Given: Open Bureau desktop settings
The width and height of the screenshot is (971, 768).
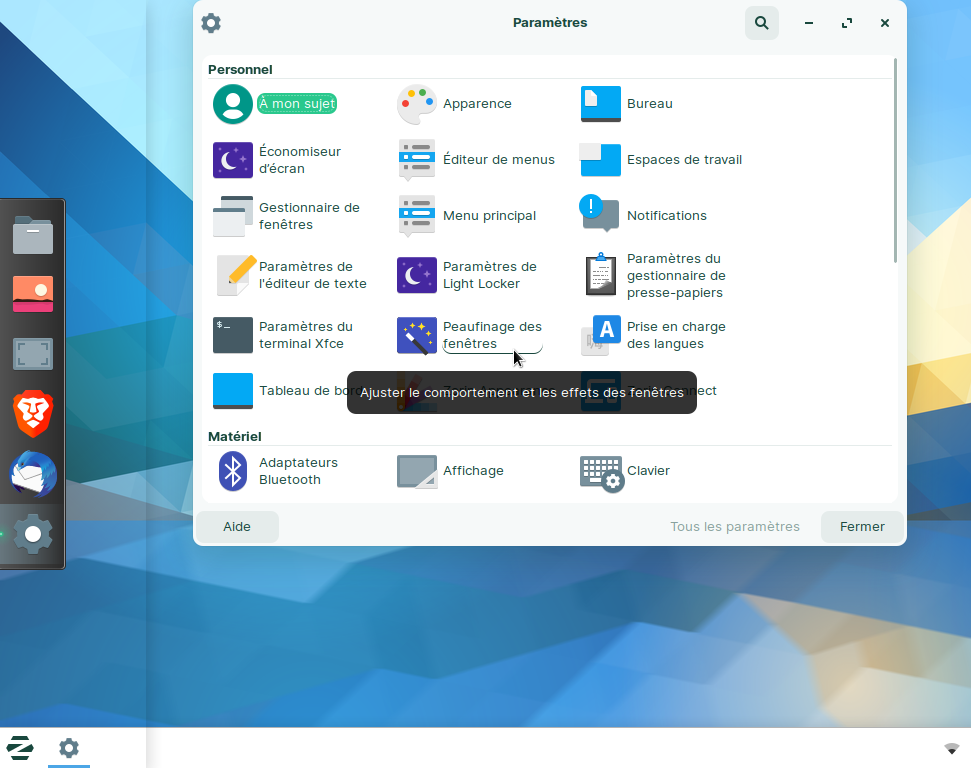Looking at the screenshot, I should tap(601, 104).
